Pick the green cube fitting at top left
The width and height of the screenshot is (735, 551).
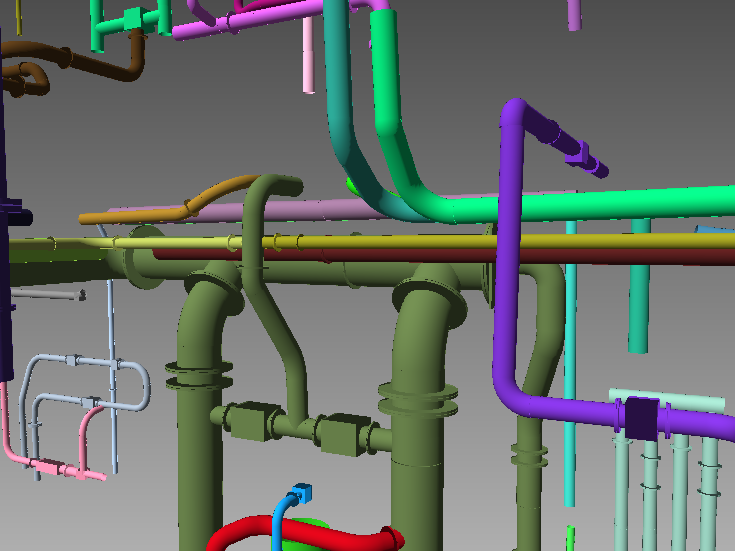tap(134, 20)
